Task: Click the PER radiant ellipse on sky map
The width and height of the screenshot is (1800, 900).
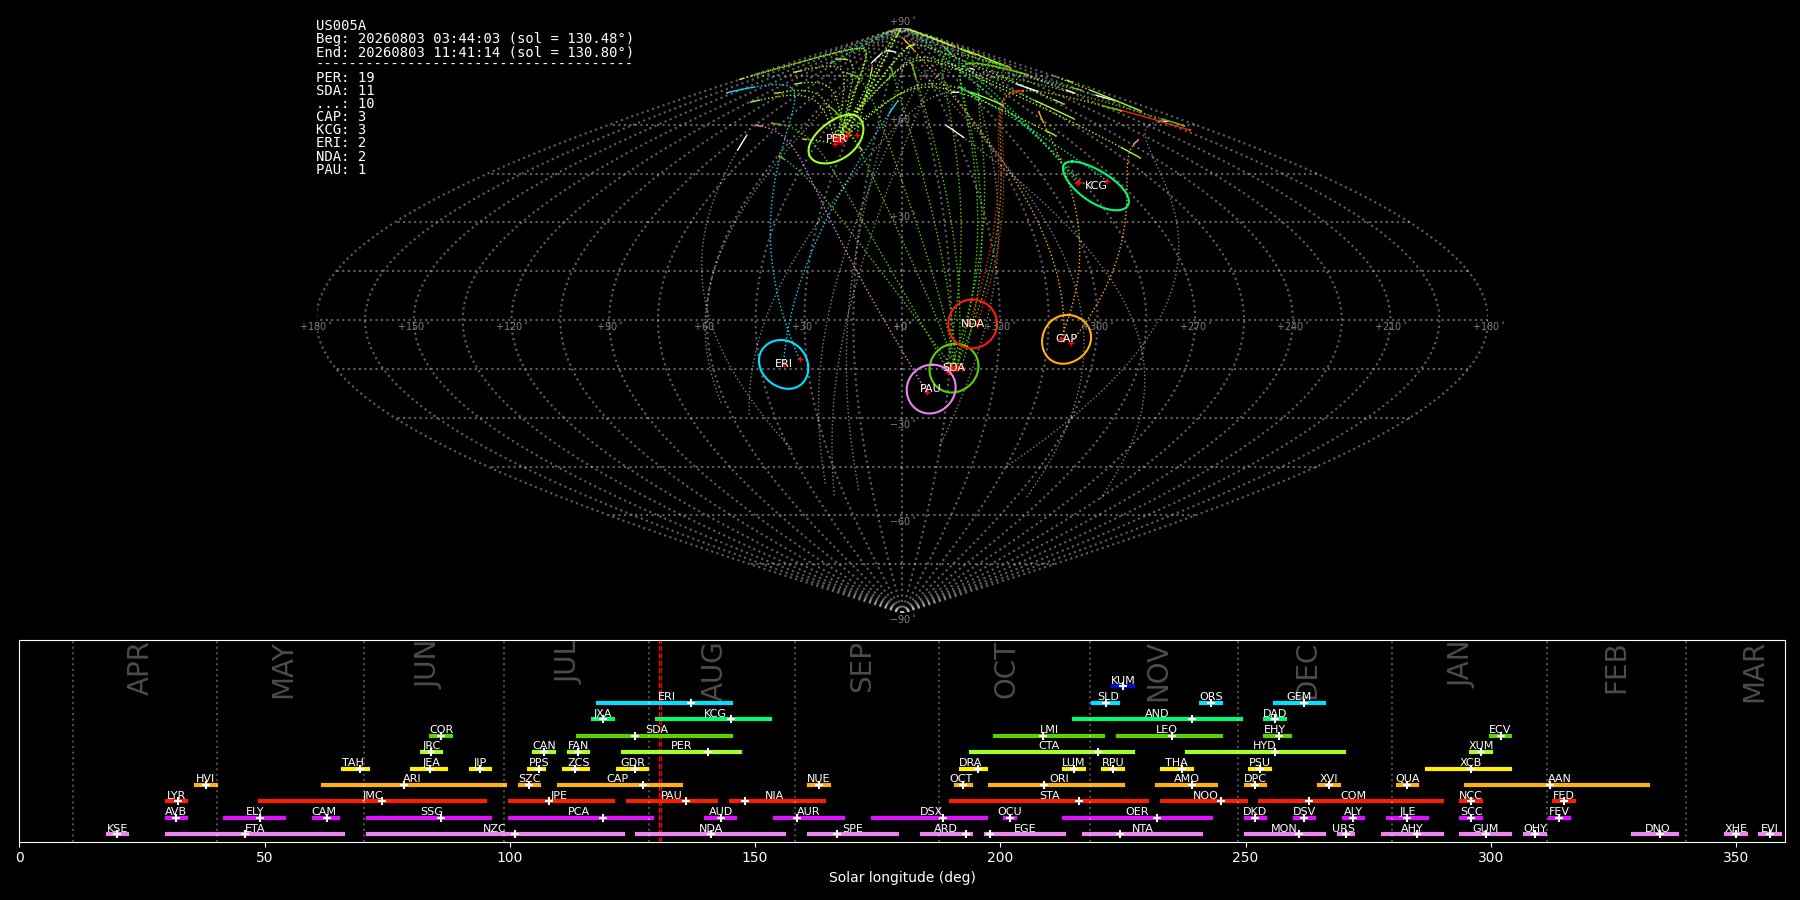Action: pyautogui.click(x=836, y=139)
